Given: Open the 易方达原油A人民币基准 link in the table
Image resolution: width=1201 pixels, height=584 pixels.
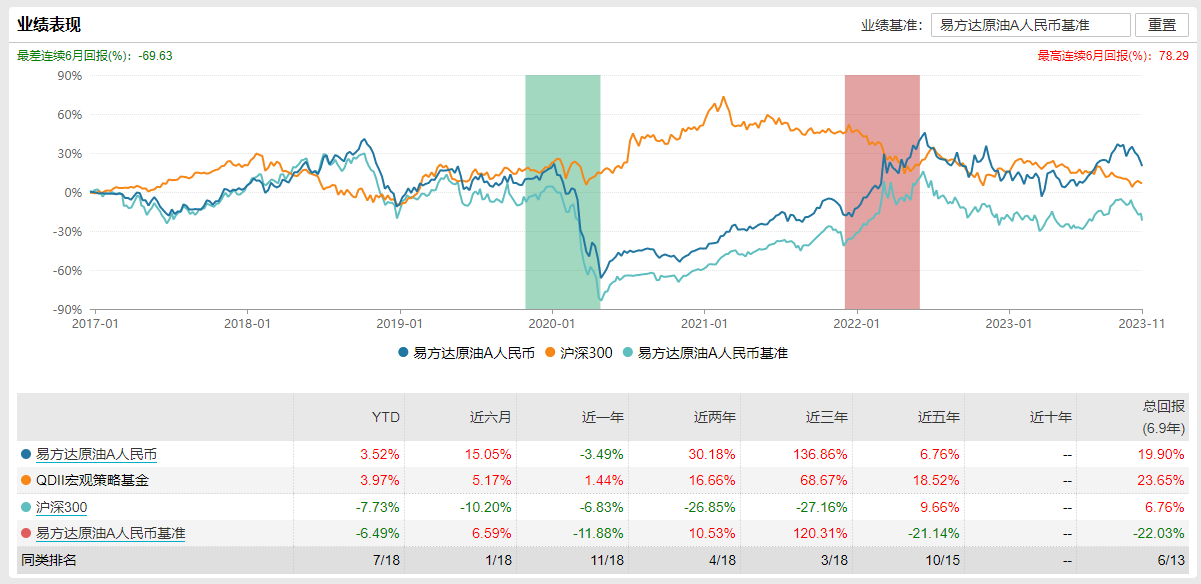Looking at the screenshot, I should [110, 533].
